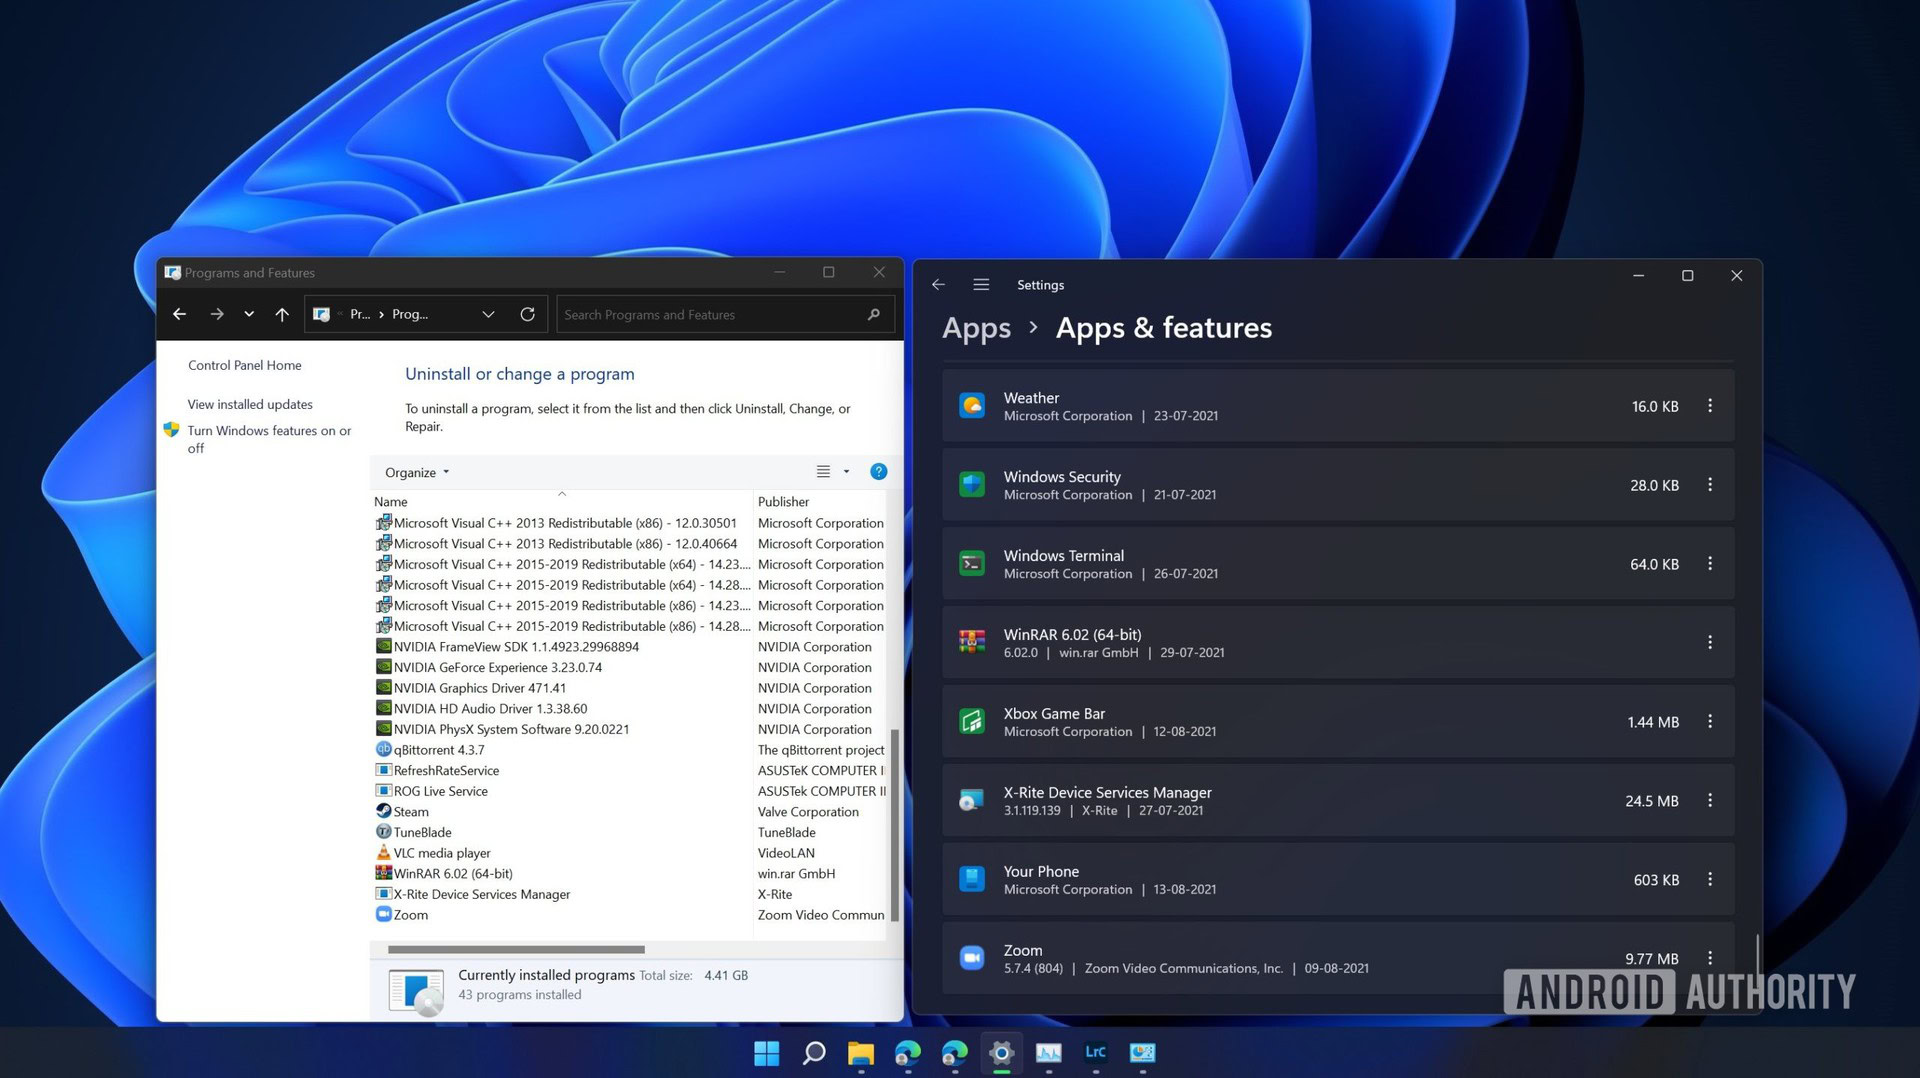
Task: Click the back arrow in Settings window
Action: (938, 285)
